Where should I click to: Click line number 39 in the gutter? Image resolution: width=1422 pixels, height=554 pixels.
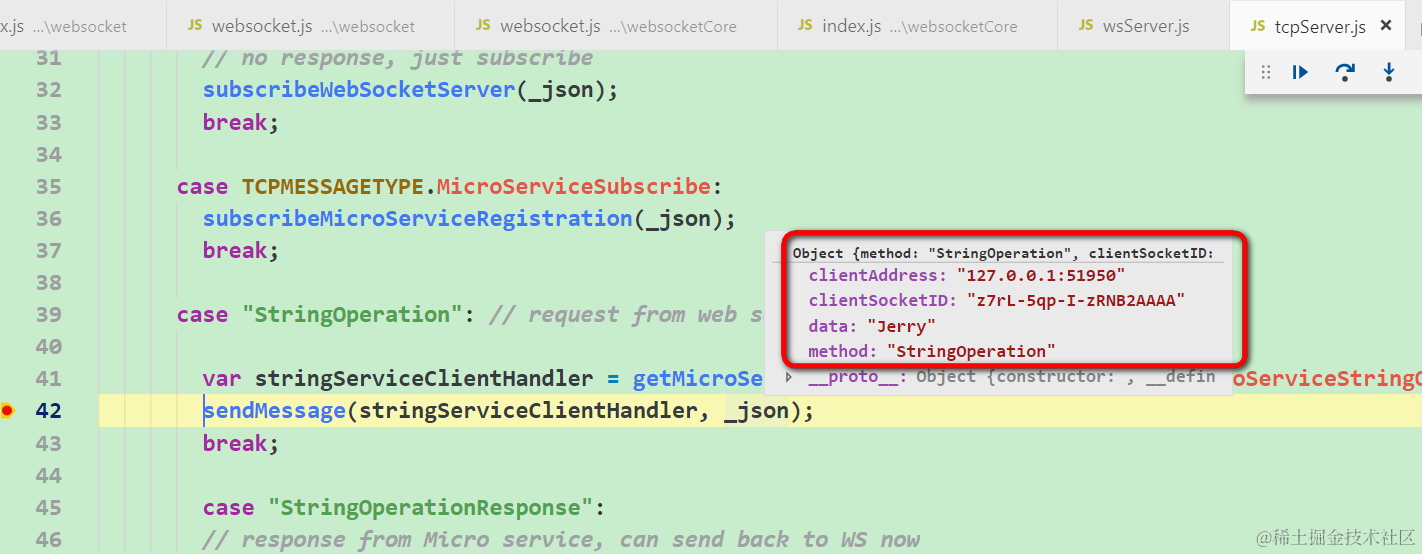[x=48, y=314]
